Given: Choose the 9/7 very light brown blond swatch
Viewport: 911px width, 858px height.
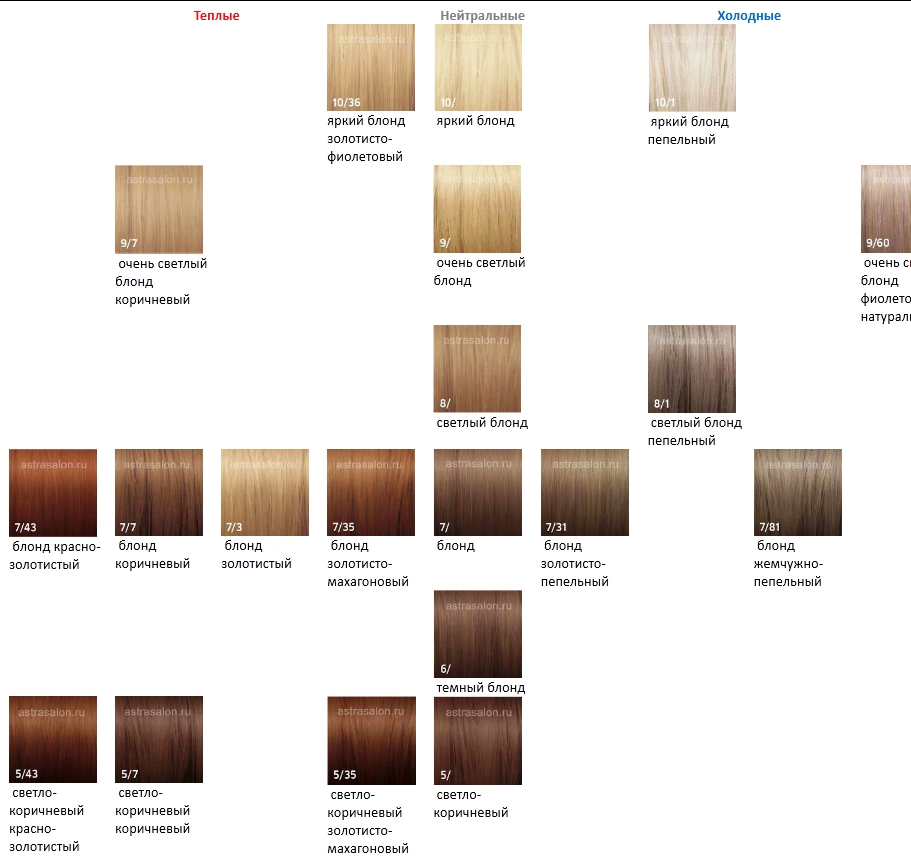Looking at the screenshot, I should (159, 209).
